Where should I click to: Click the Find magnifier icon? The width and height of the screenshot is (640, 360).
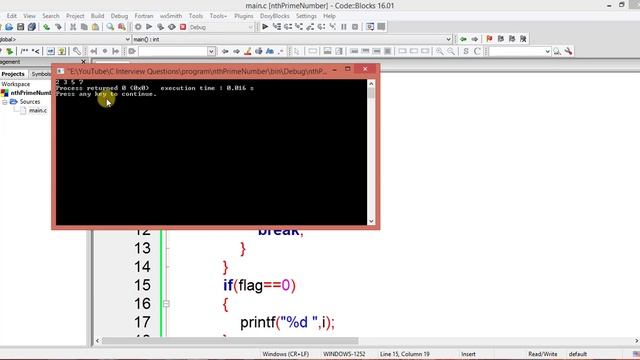coord(110,27)
